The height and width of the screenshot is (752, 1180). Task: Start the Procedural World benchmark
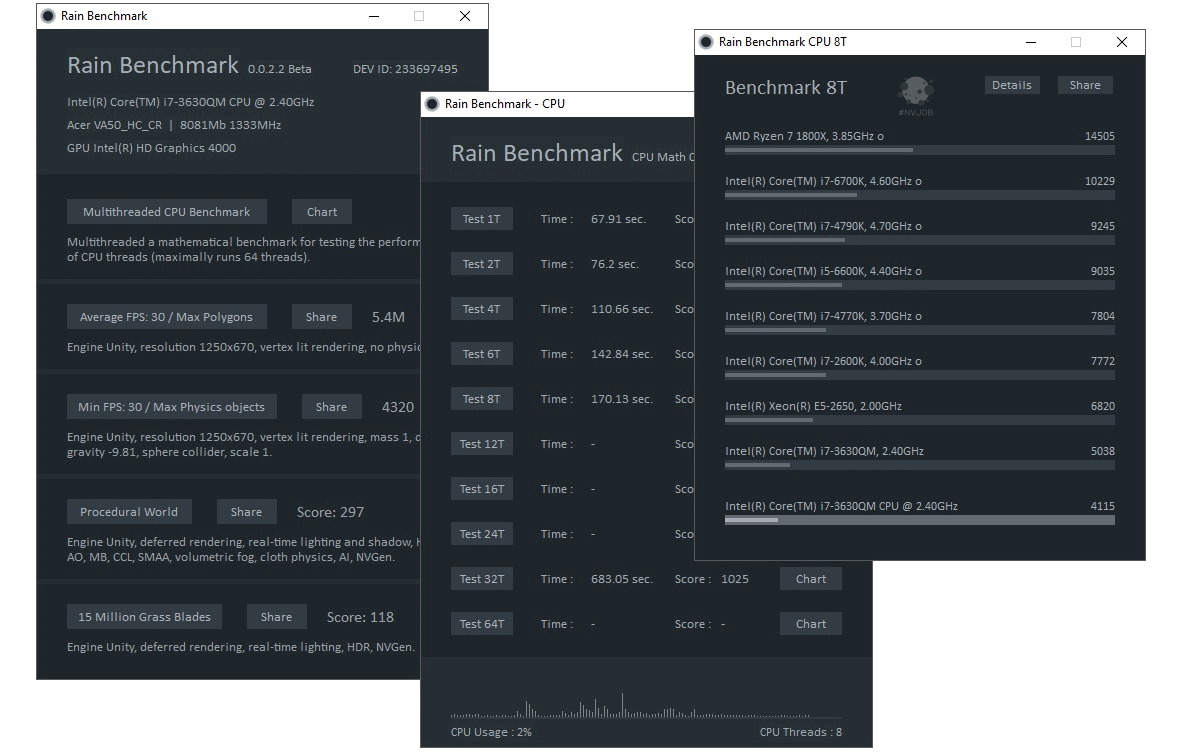[x=129, y=511]
